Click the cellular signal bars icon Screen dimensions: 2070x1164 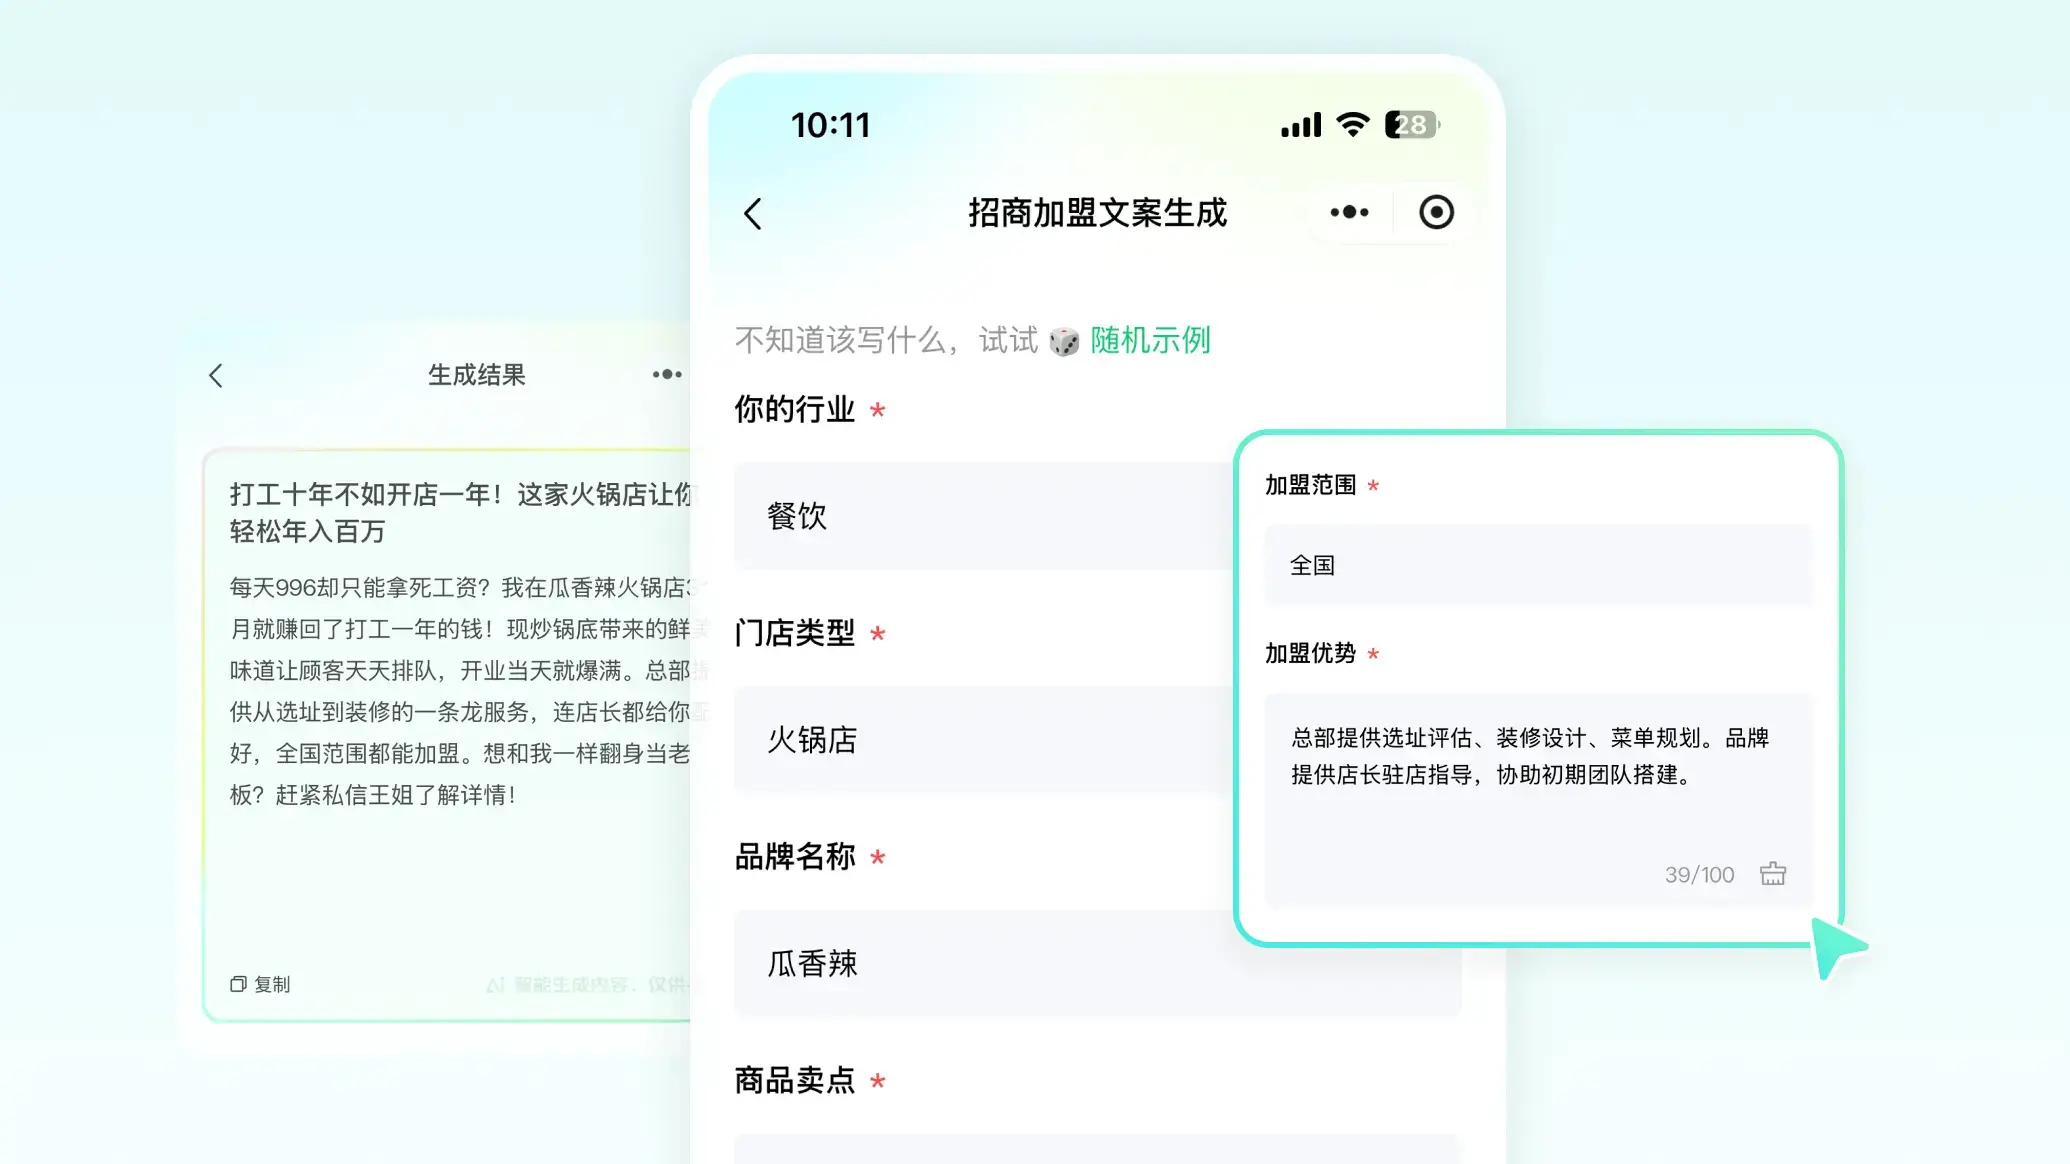[x=1301, y=126]
